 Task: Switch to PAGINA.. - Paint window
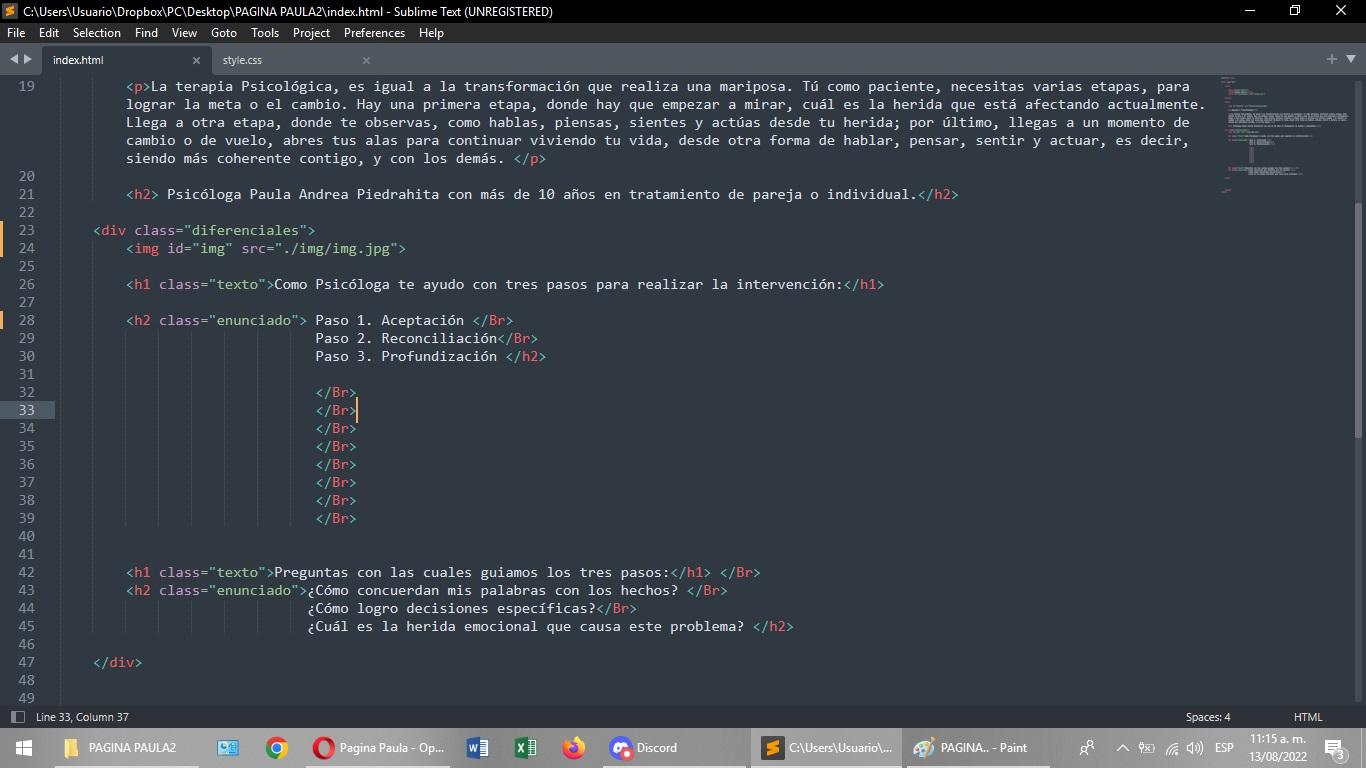(x=976, y=747)
